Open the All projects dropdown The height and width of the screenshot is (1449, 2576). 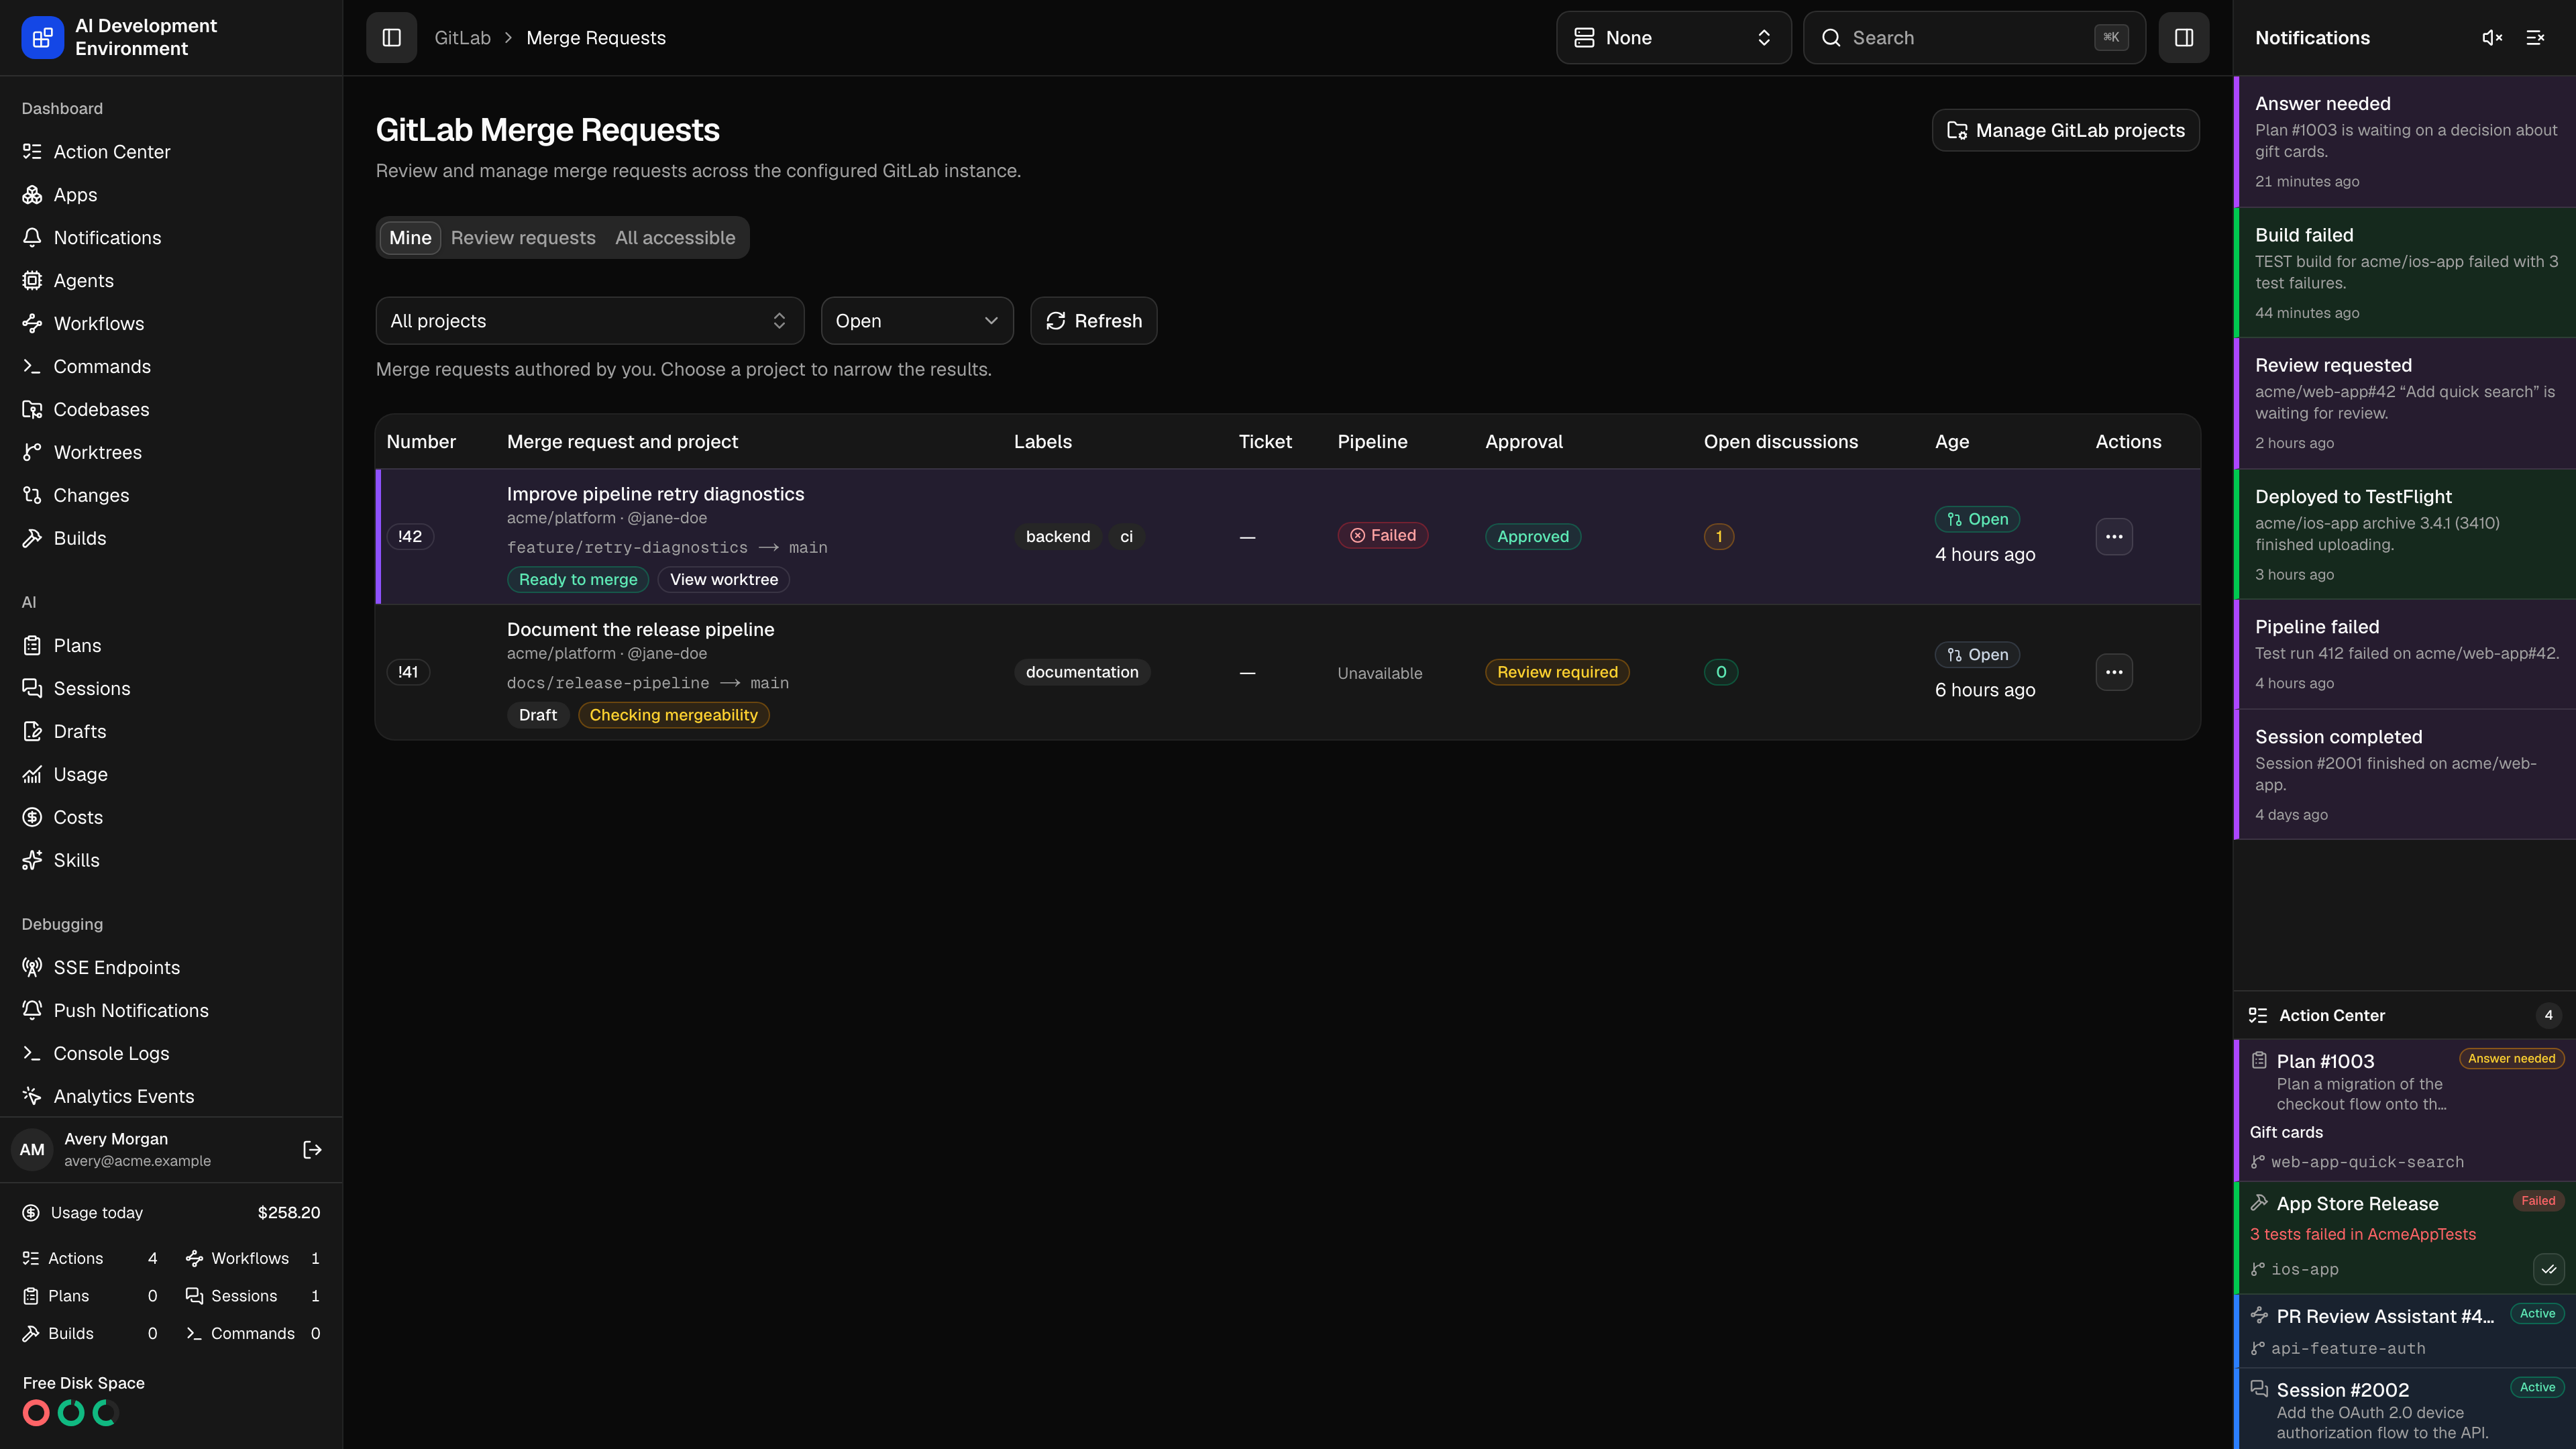click(590, 321)
